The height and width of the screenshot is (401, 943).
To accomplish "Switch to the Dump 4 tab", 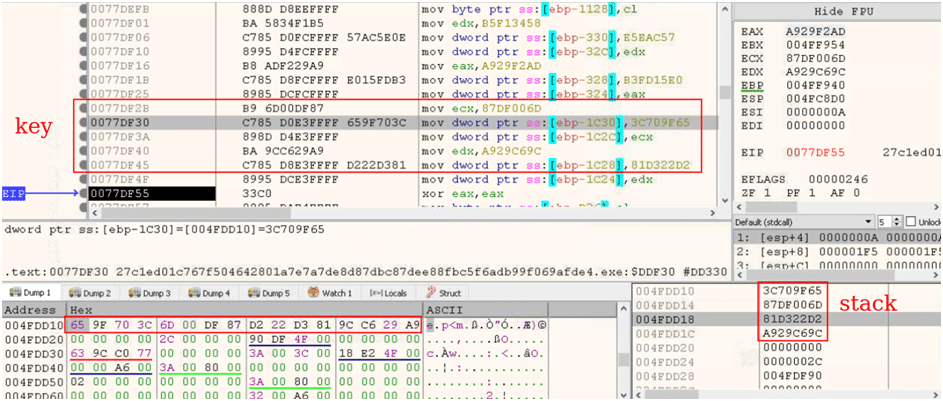I will (x=209, y=293).
